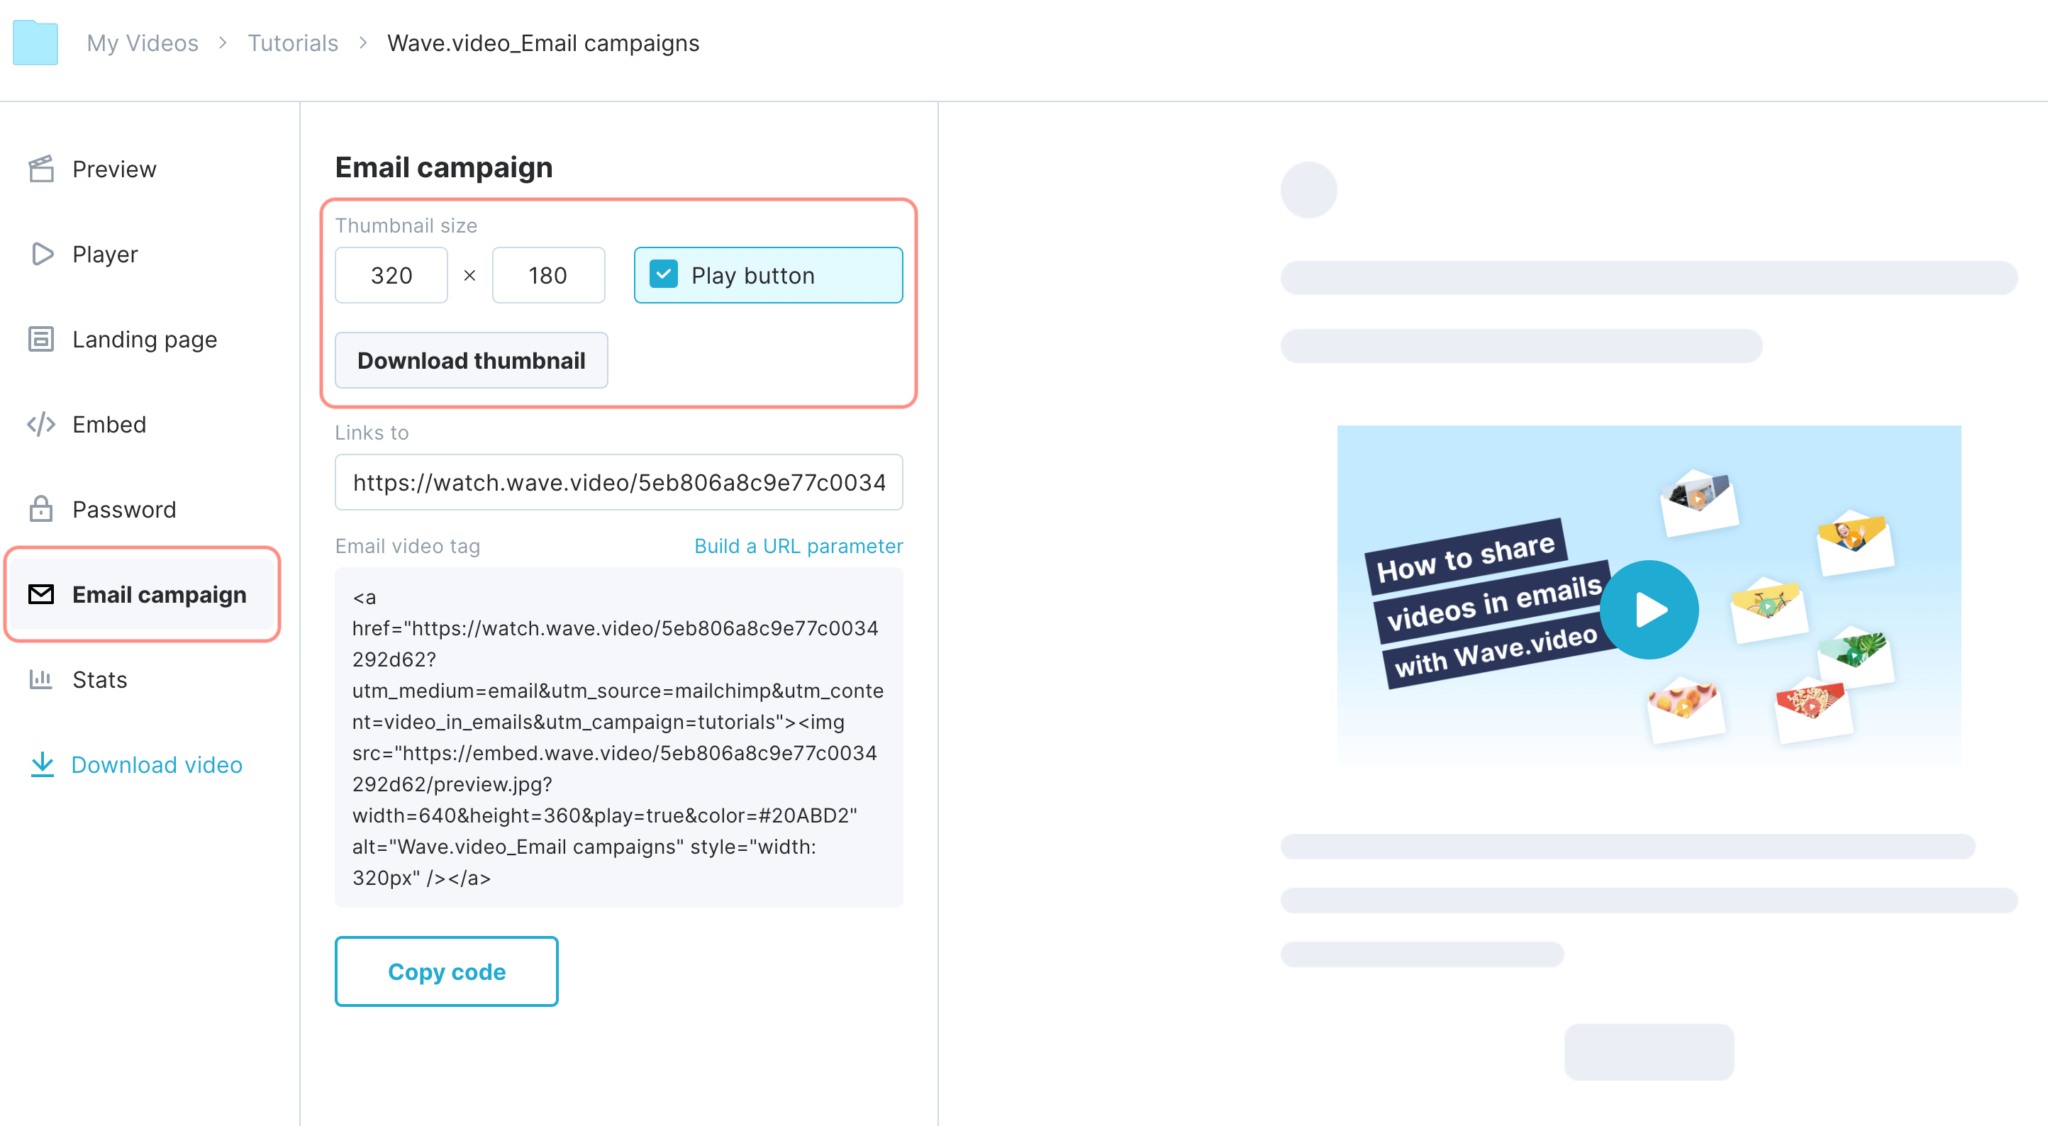Select Stats menu item in sidebar
Screen dimensions: 2048x1126
[x=98, y=678]
